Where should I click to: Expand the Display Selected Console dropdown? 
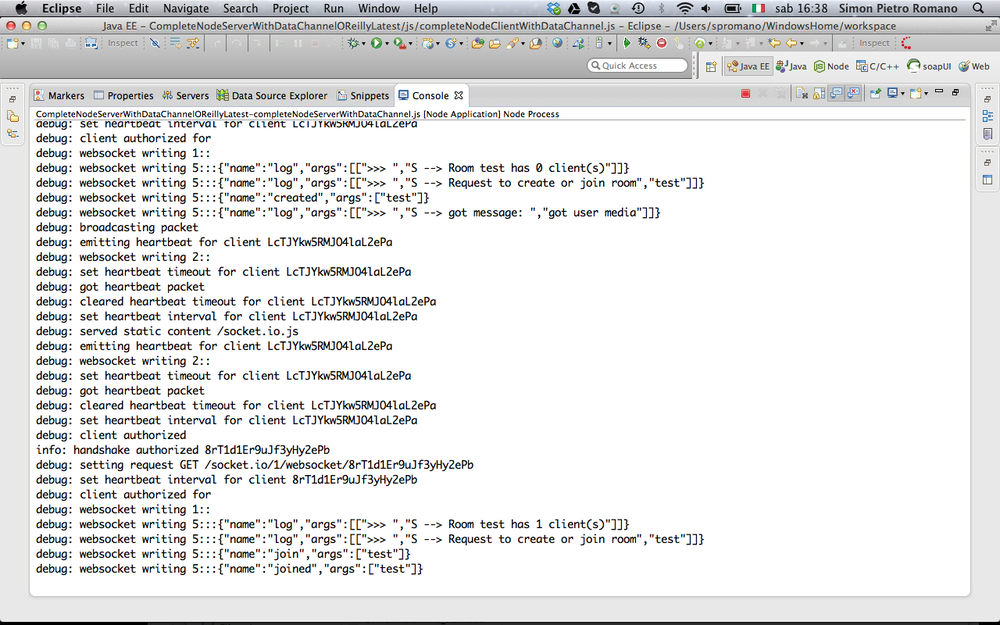(902, 94)
